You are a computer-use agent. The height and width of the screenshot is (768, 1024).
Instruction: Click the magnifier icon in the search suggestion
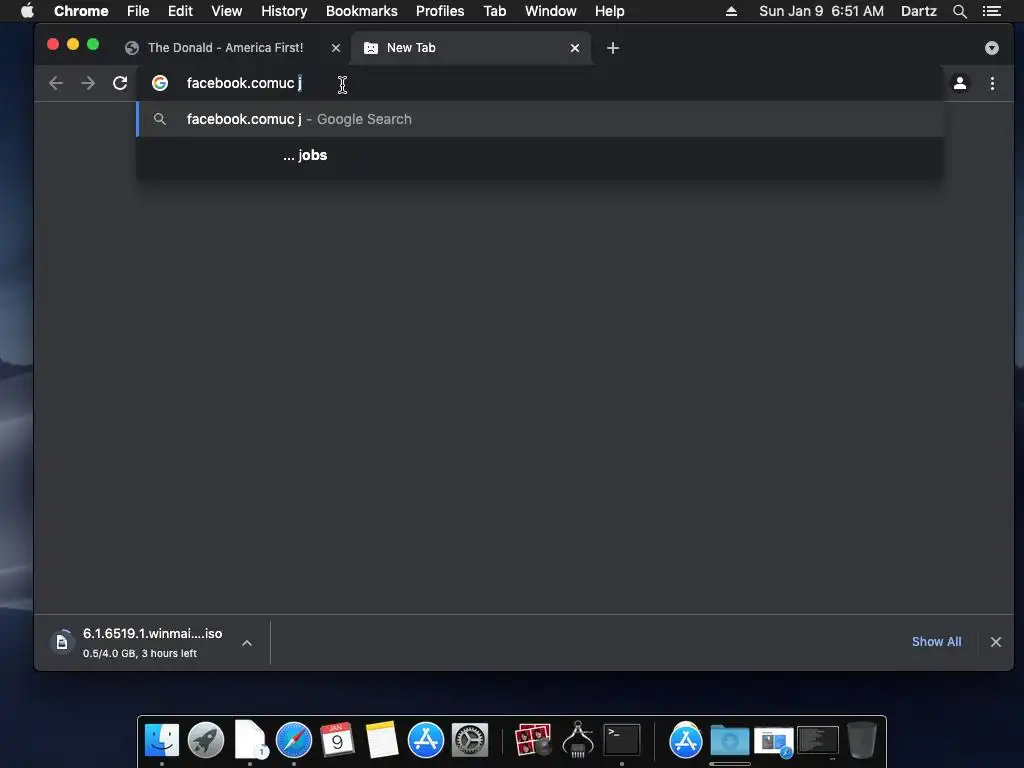160,119
